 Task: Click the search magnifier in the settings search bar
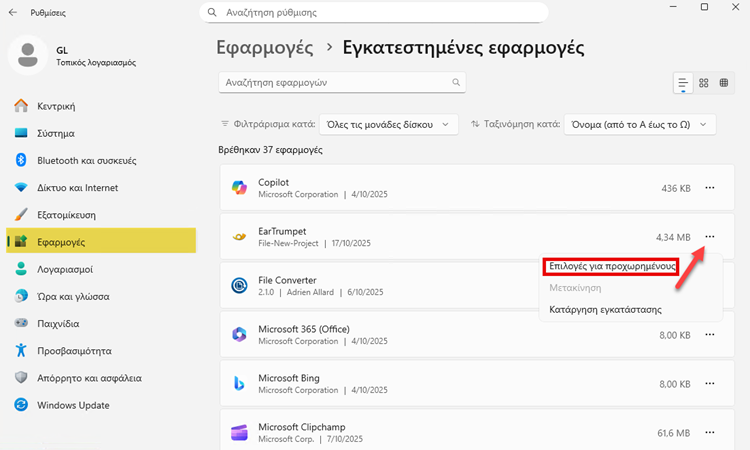pyautogui.click(x=212, y=12)
